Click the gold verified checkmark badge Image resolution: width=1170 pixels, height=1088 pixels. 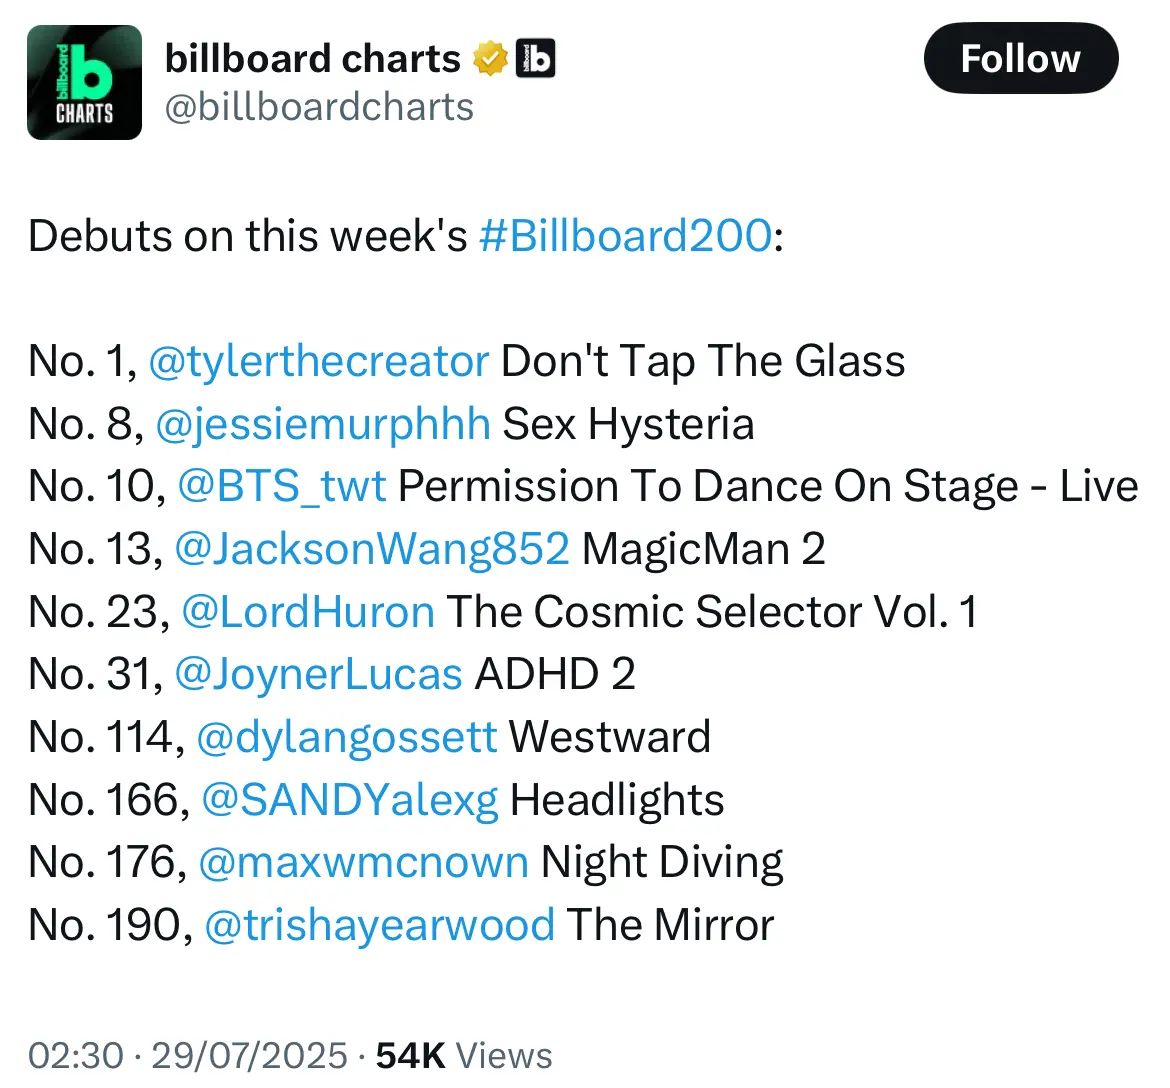point(490,59)
